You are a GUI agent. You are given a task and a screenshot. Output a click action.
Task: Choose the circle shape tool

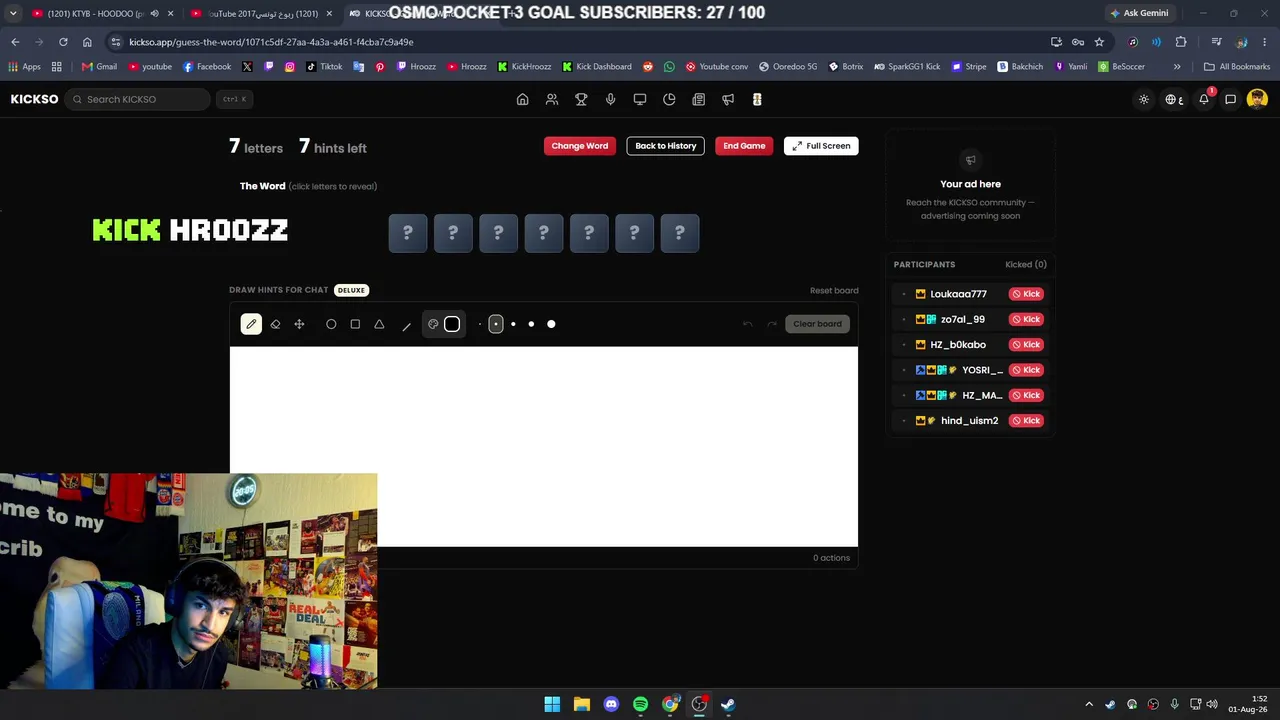pos(331,324)
